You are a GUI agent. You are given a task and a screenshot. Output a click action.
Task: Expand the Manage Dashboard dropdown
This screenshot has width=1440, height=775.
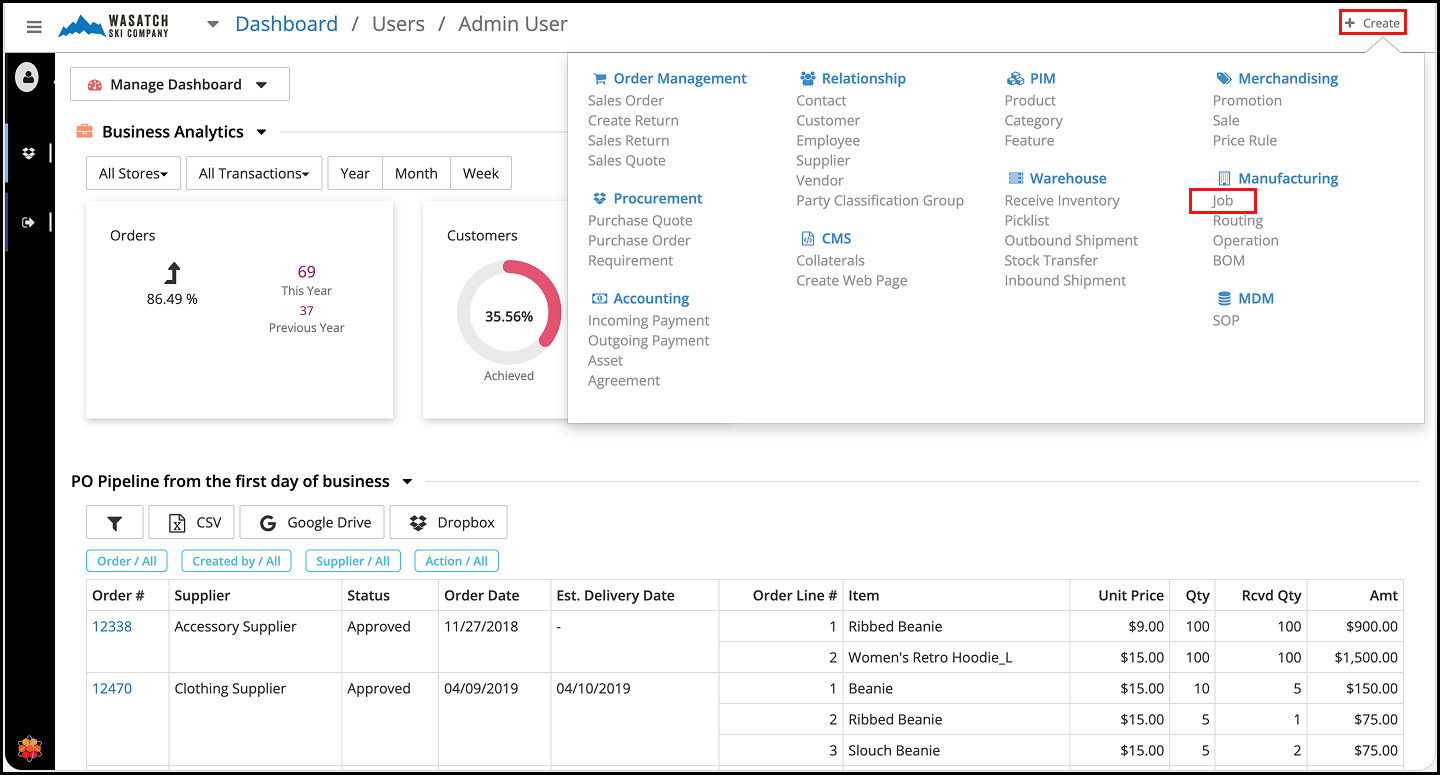[x=179, y=85]
